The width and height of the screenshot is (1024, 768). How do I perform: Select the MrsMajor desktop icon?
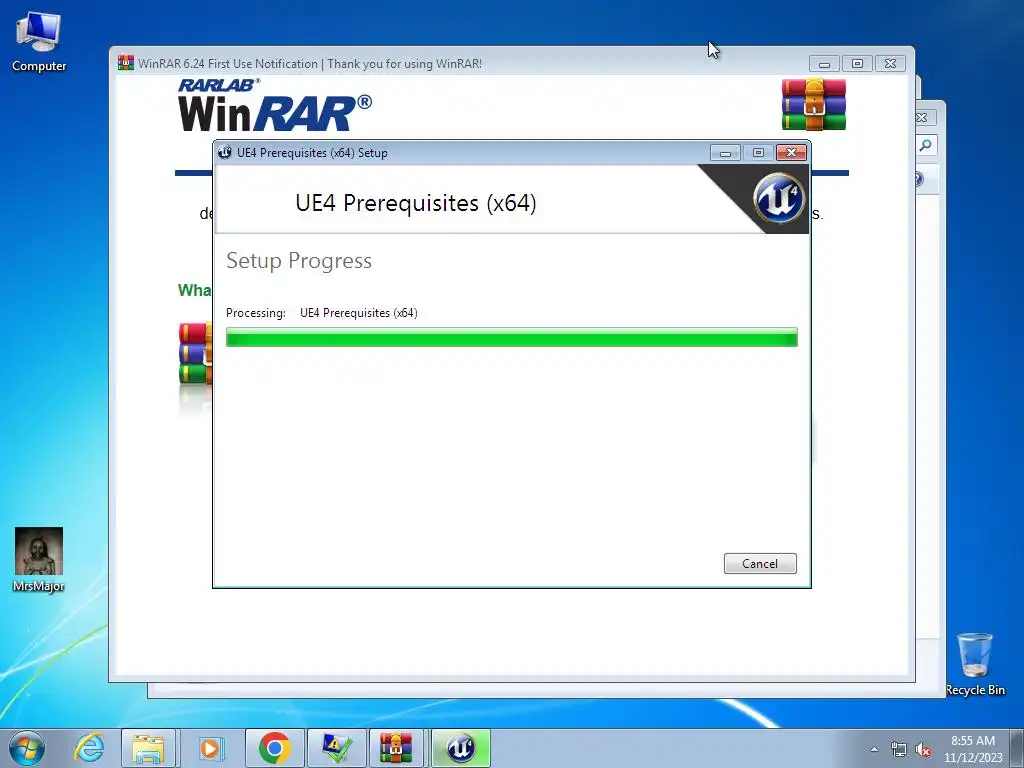point(39,560)
